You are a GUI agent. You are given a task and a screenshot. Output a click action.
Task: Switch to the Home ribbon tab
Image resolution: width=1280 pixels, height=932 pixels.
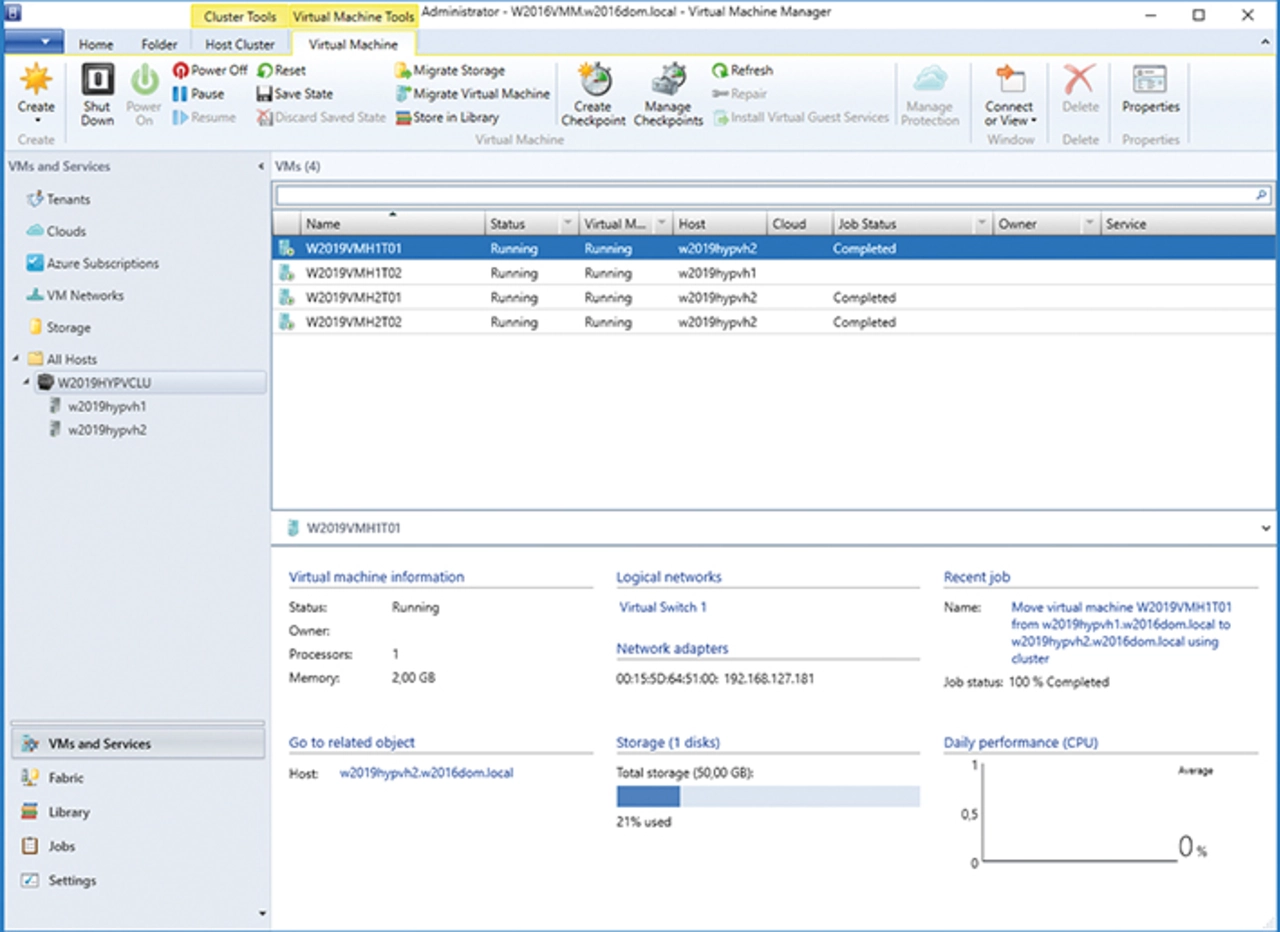[x=96, y=45]
